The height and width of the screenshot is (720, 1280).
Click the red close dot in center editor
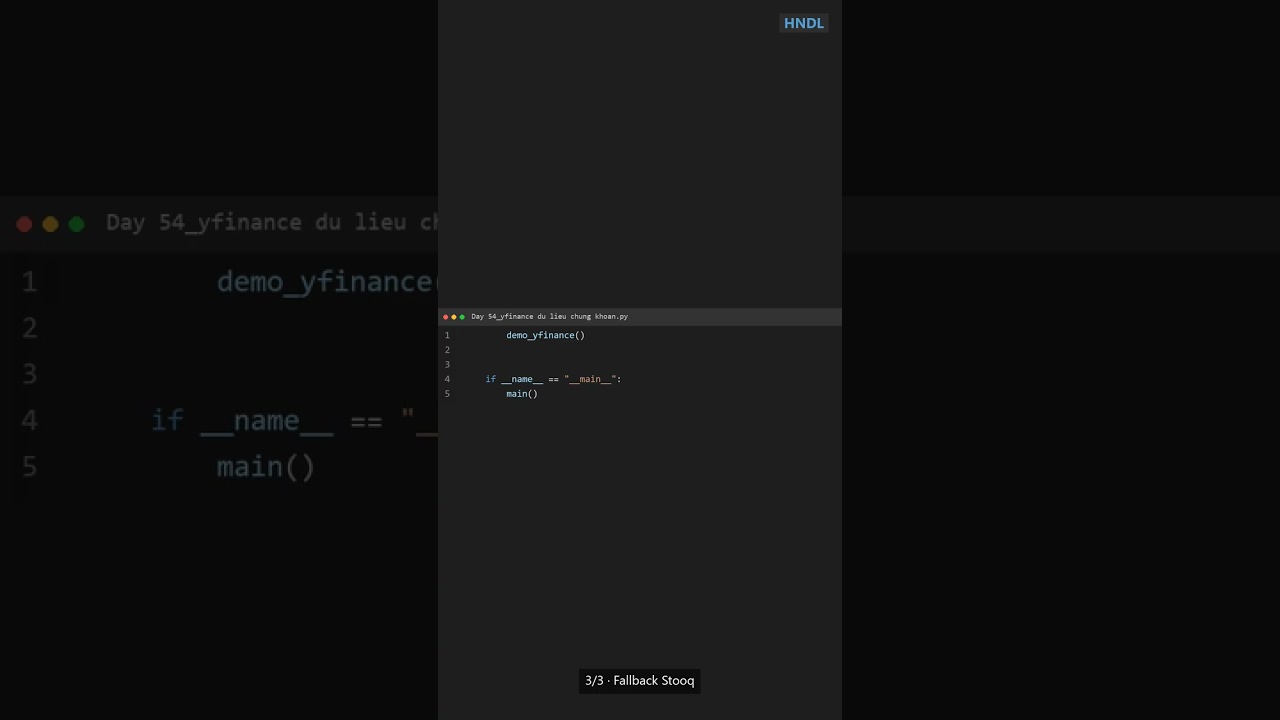(x=445, y=317)
